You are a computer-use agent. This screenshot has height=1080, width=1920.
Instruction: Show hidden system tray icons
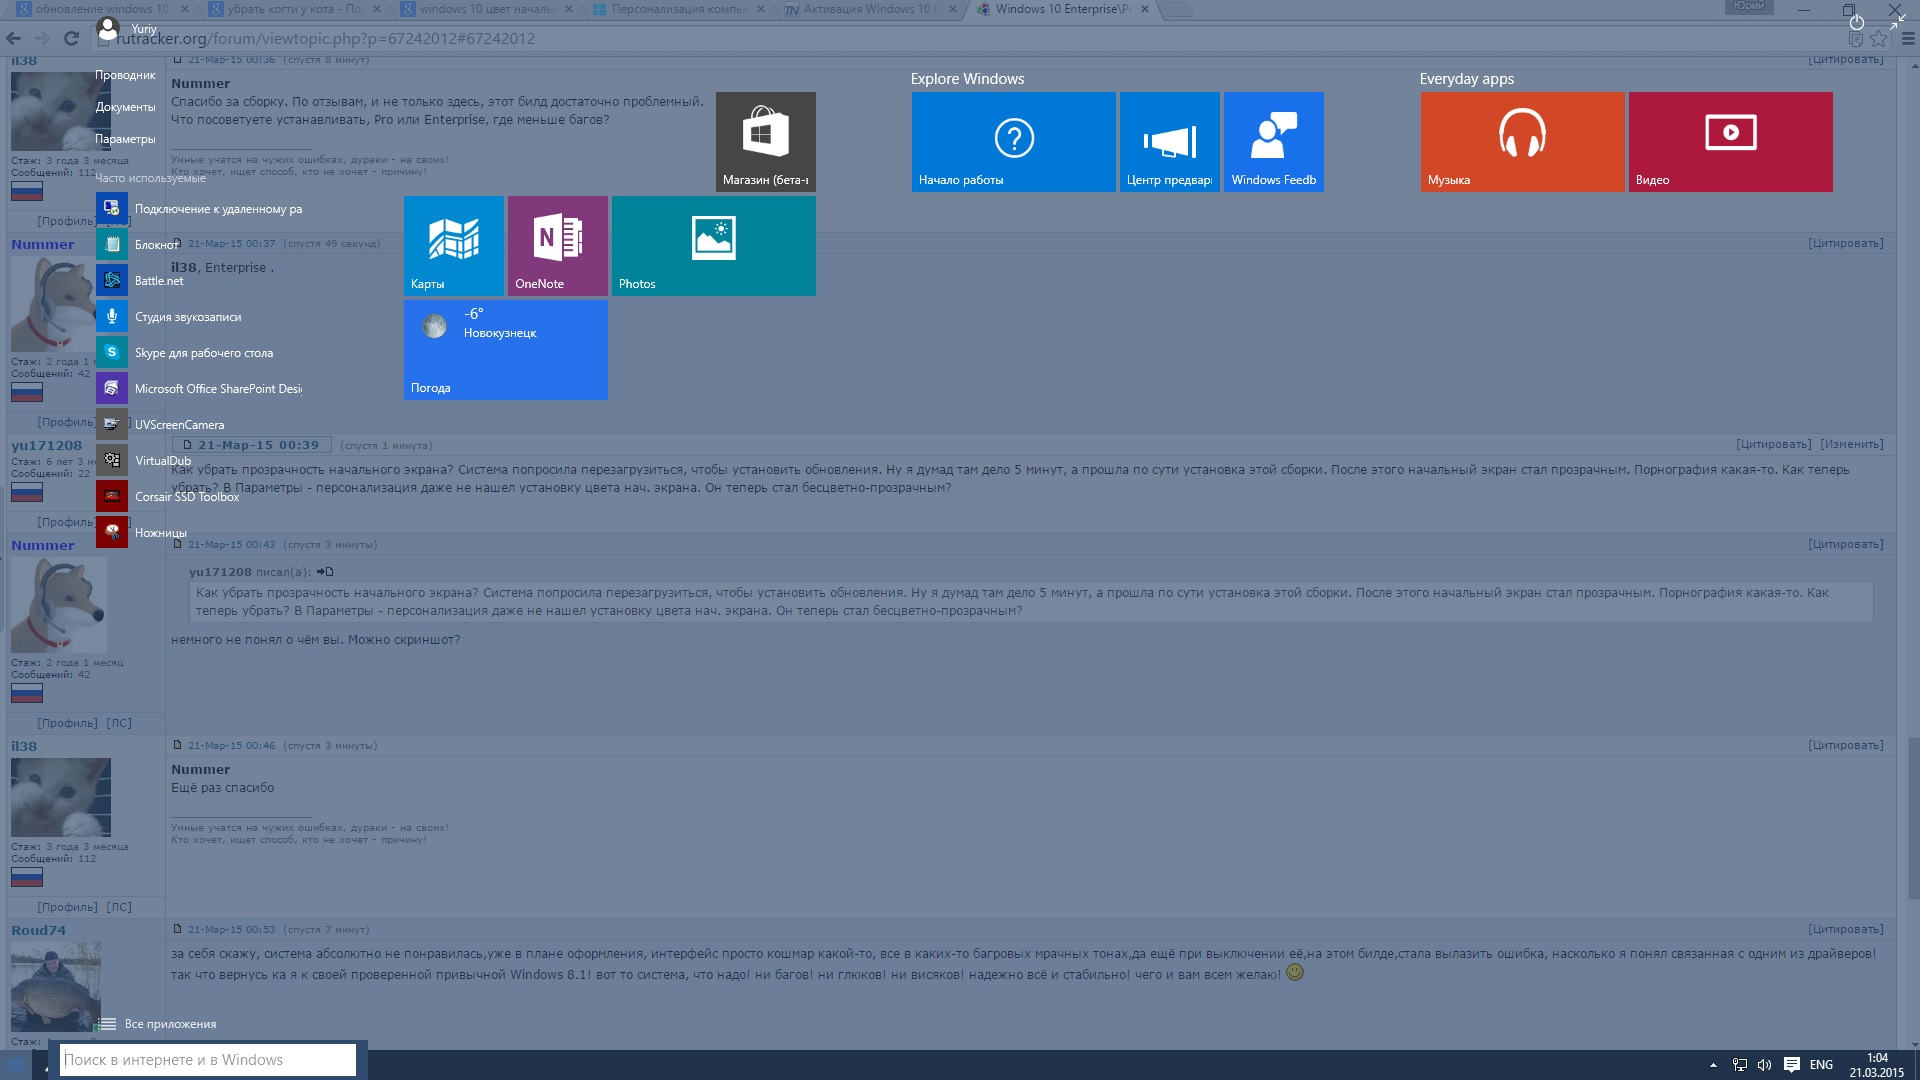(x=1713, y=1065)
